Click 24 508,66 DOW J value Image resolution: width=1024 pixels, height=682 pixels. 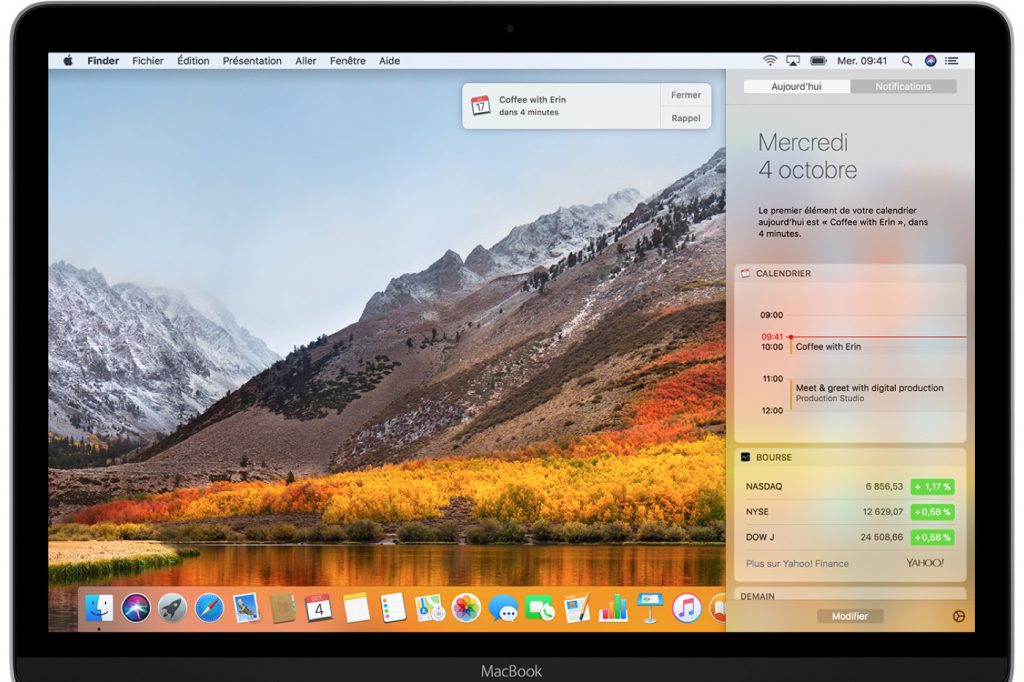(x=882, y=538)
